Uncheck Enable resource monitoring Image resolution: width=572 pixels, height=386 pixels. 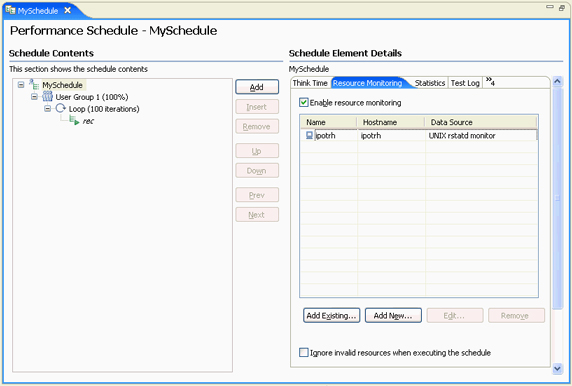[x=304, y=103]
